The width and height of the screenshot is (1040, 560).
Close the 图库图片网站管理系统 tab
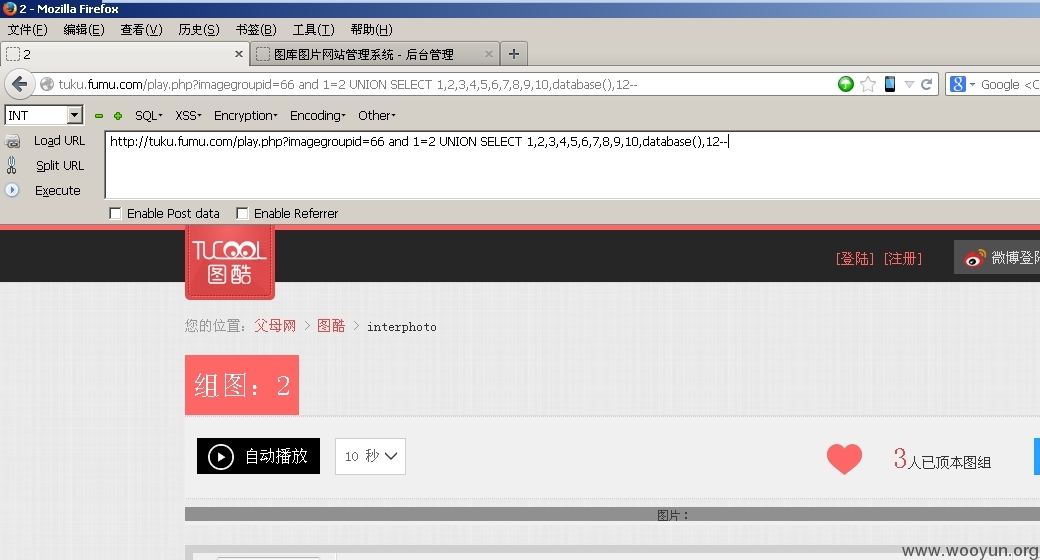point(489,54)
